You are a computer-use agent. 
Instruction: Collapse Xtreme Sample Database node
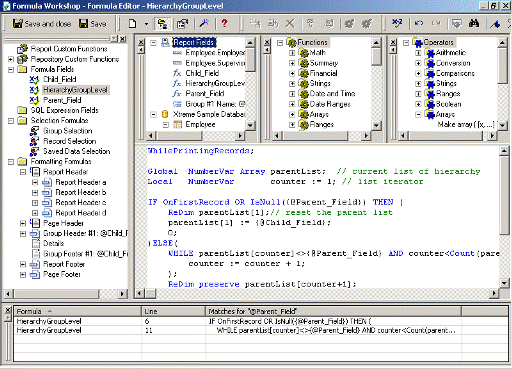[x=153, y=114]
